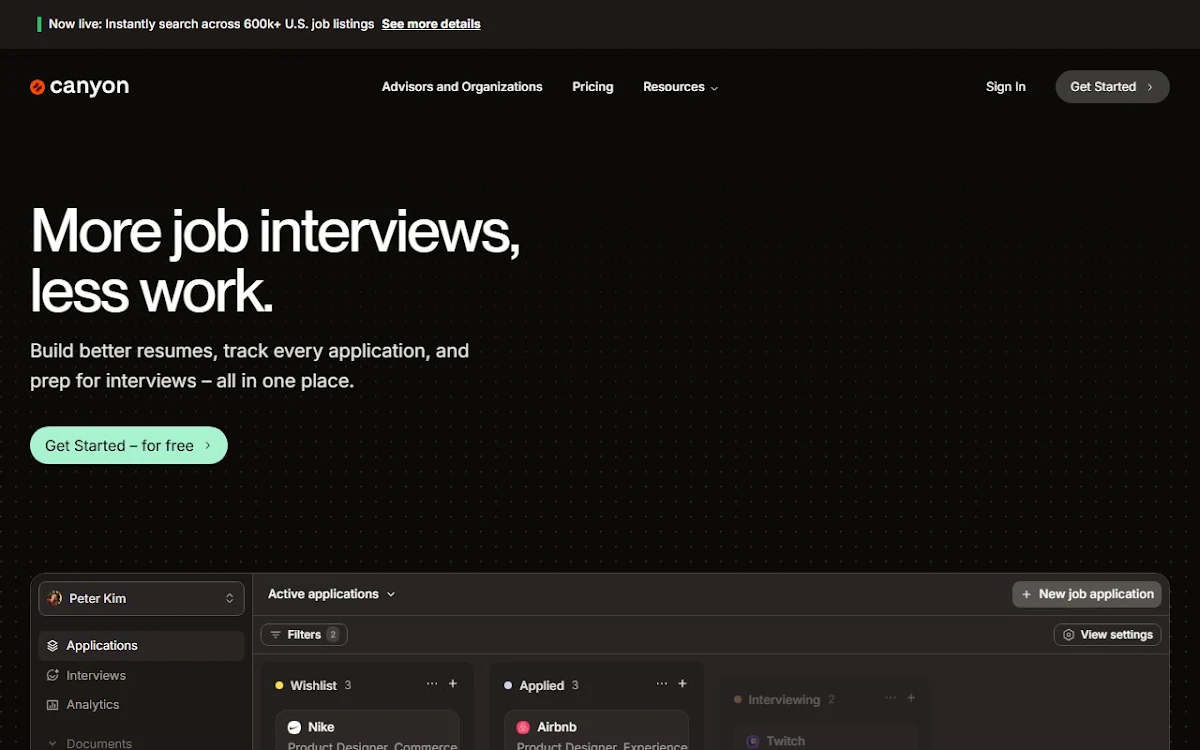Click the Interviewing column title
This screenshot has height=750, width=1200.
click(784, 700)
